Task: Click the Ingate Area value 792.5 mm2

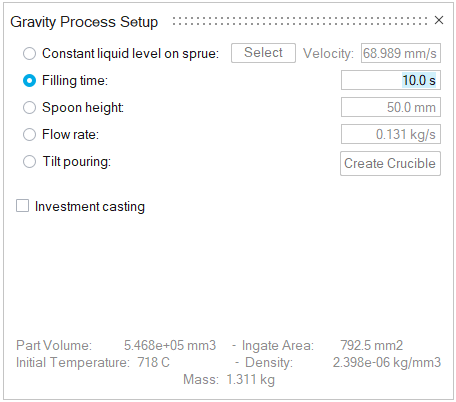Action: 372,345
